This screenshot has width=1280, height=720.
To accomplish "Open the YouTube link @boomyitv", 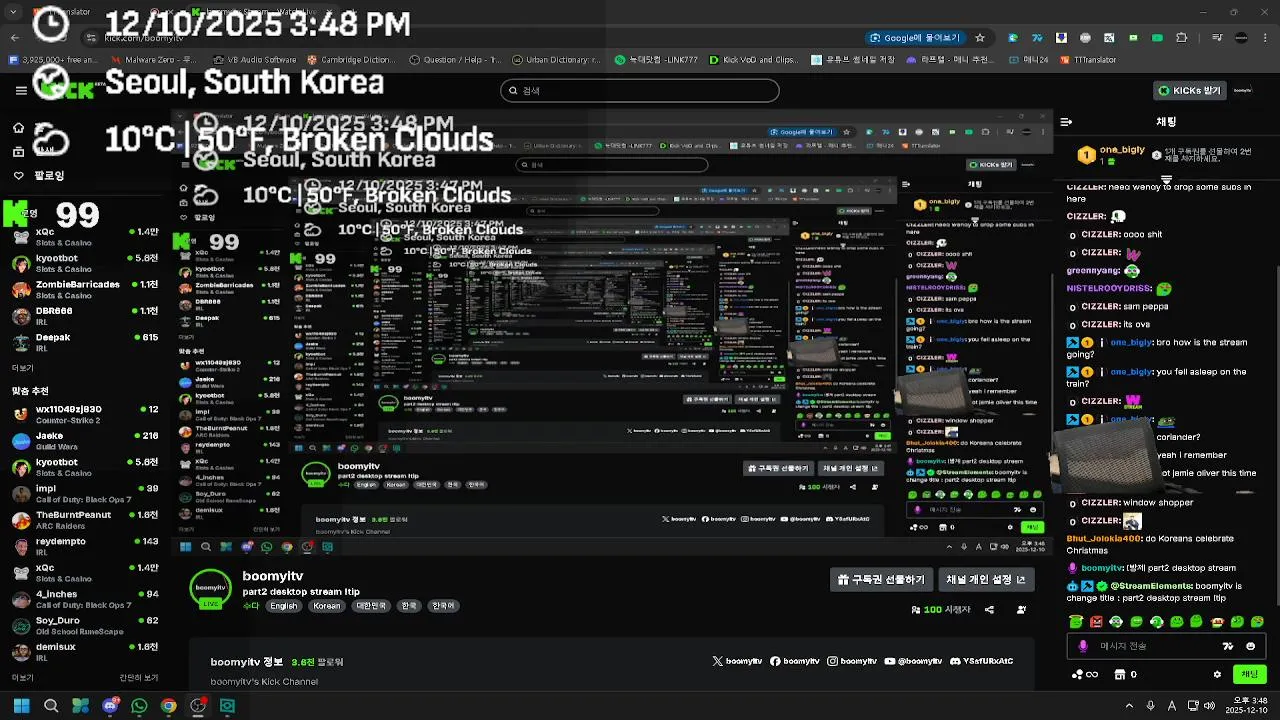I will coord(913,661).
